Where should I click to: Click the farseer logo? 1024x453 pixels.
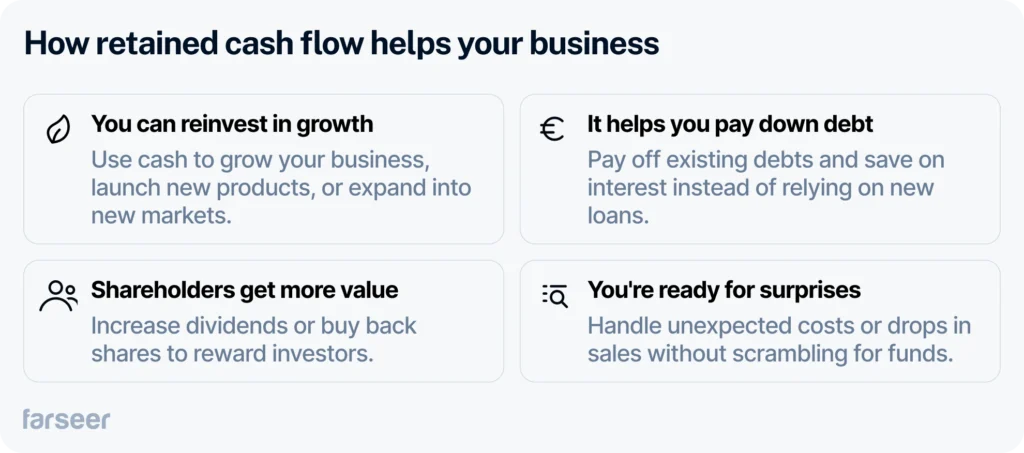pos(66,419)
